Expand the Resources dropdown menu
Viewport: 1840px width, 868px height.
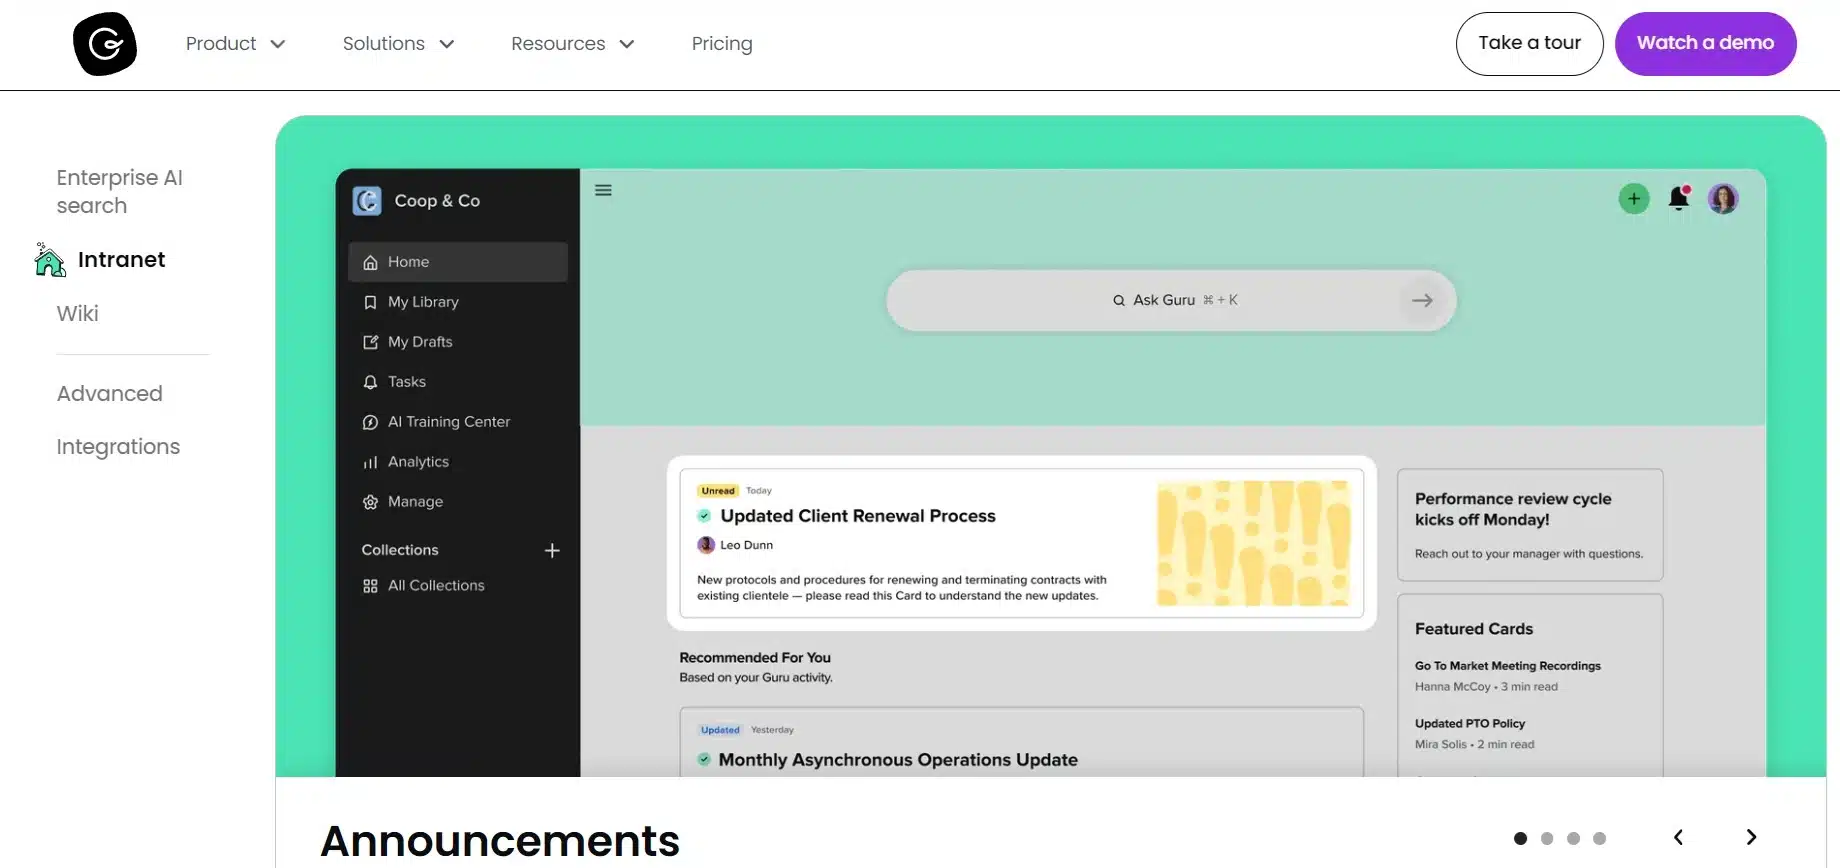click(x=573, y=44)
